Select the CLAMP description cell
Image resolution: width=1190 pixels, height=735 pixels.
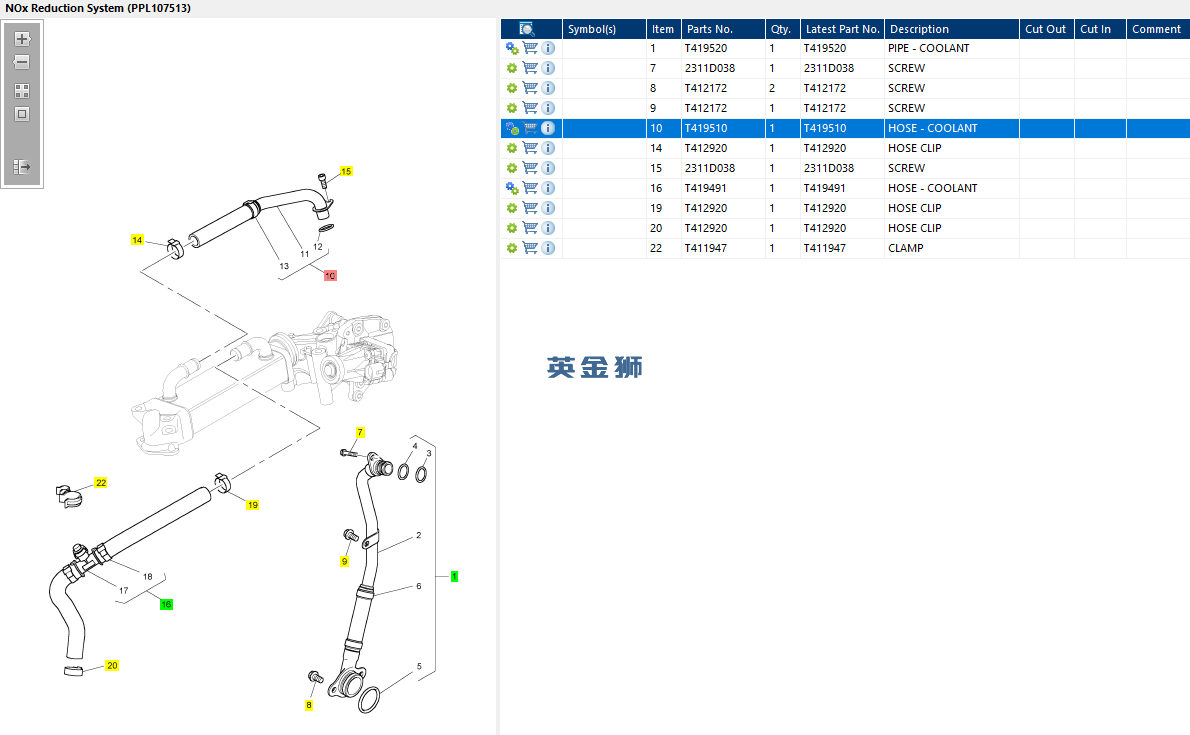tap(952, 248)
